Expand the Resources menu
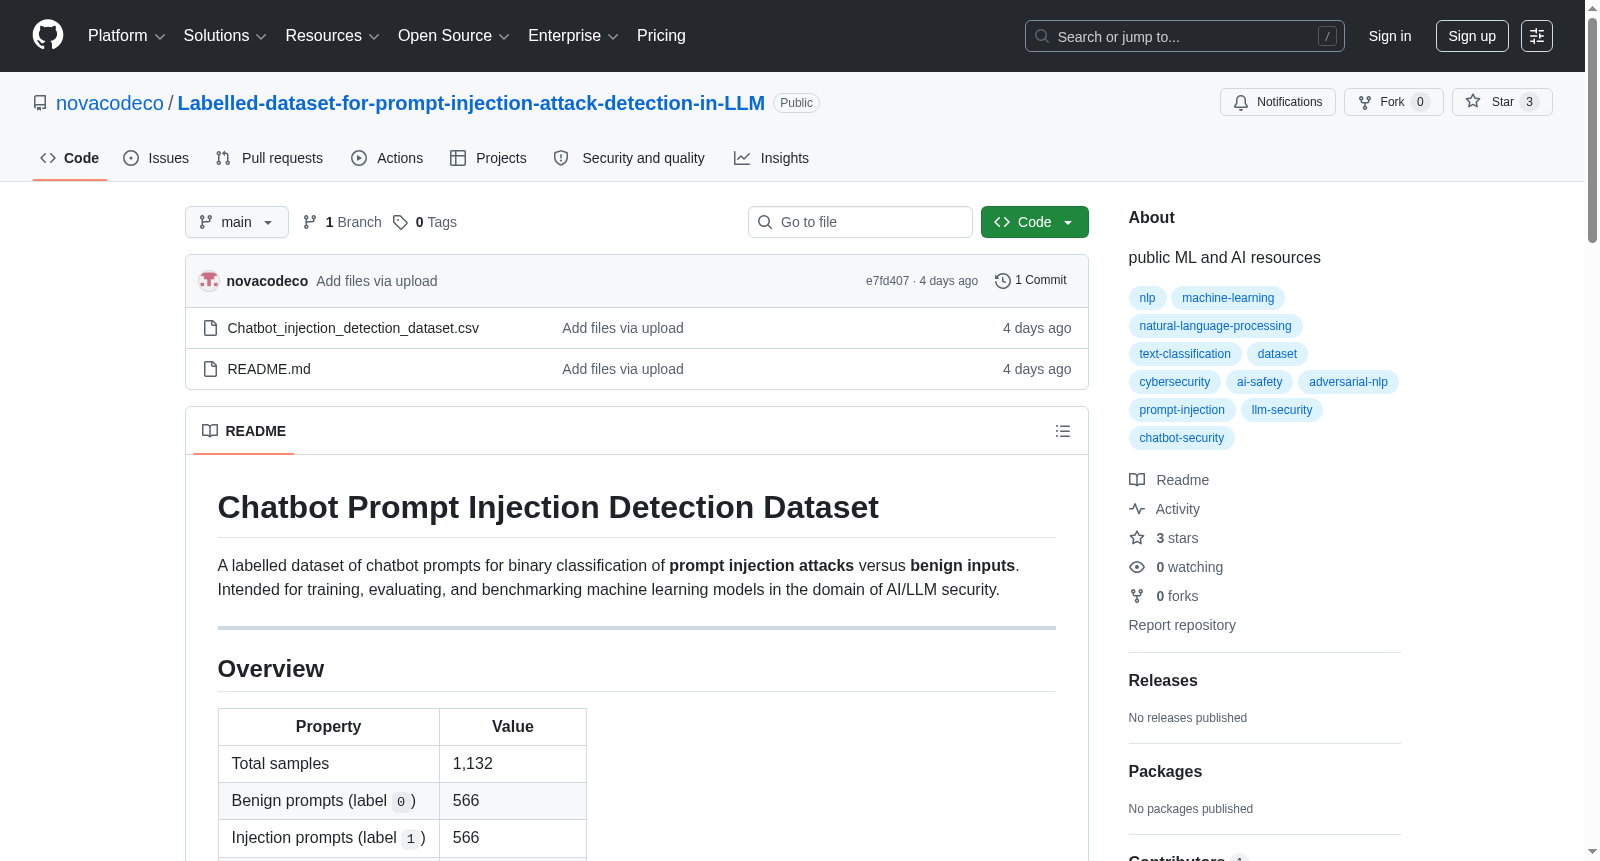 coord(333,36)
